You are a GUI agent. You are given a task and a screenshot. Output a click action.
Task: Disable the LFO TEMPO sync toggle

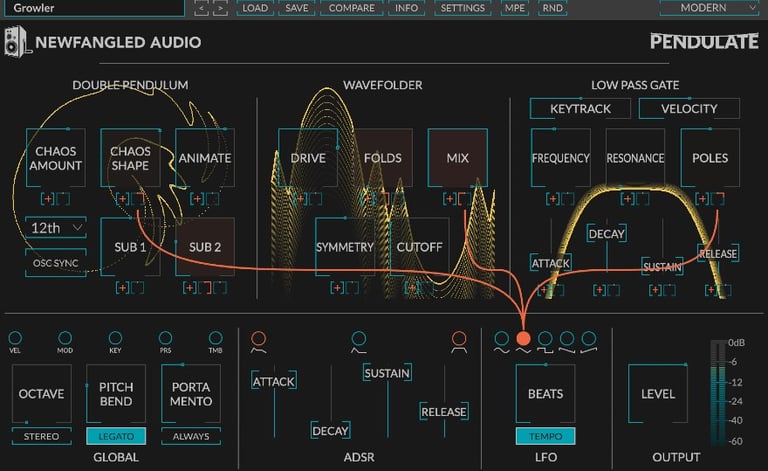(x=546, y=436)
